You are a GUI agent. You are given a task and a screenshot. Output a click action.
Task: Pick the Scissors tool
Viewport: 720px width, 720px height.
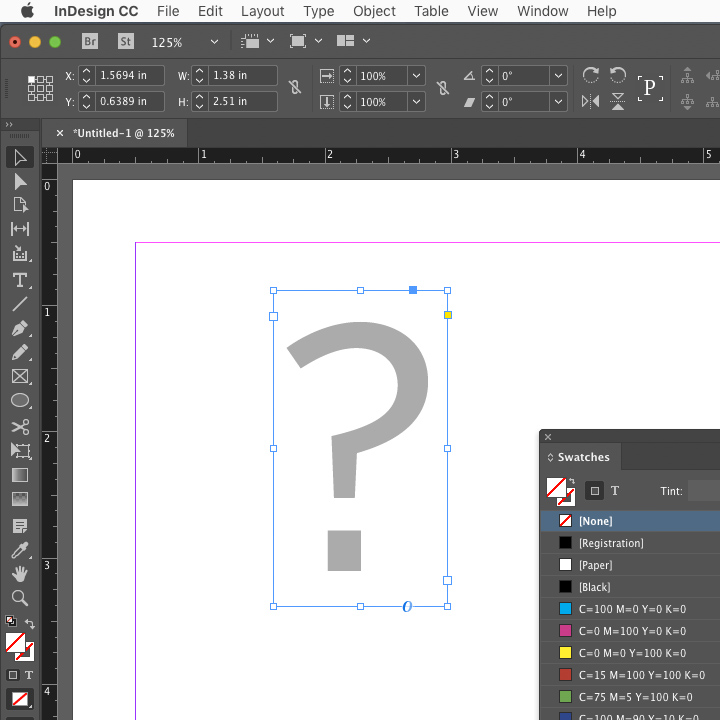click(x=19, y=426)
